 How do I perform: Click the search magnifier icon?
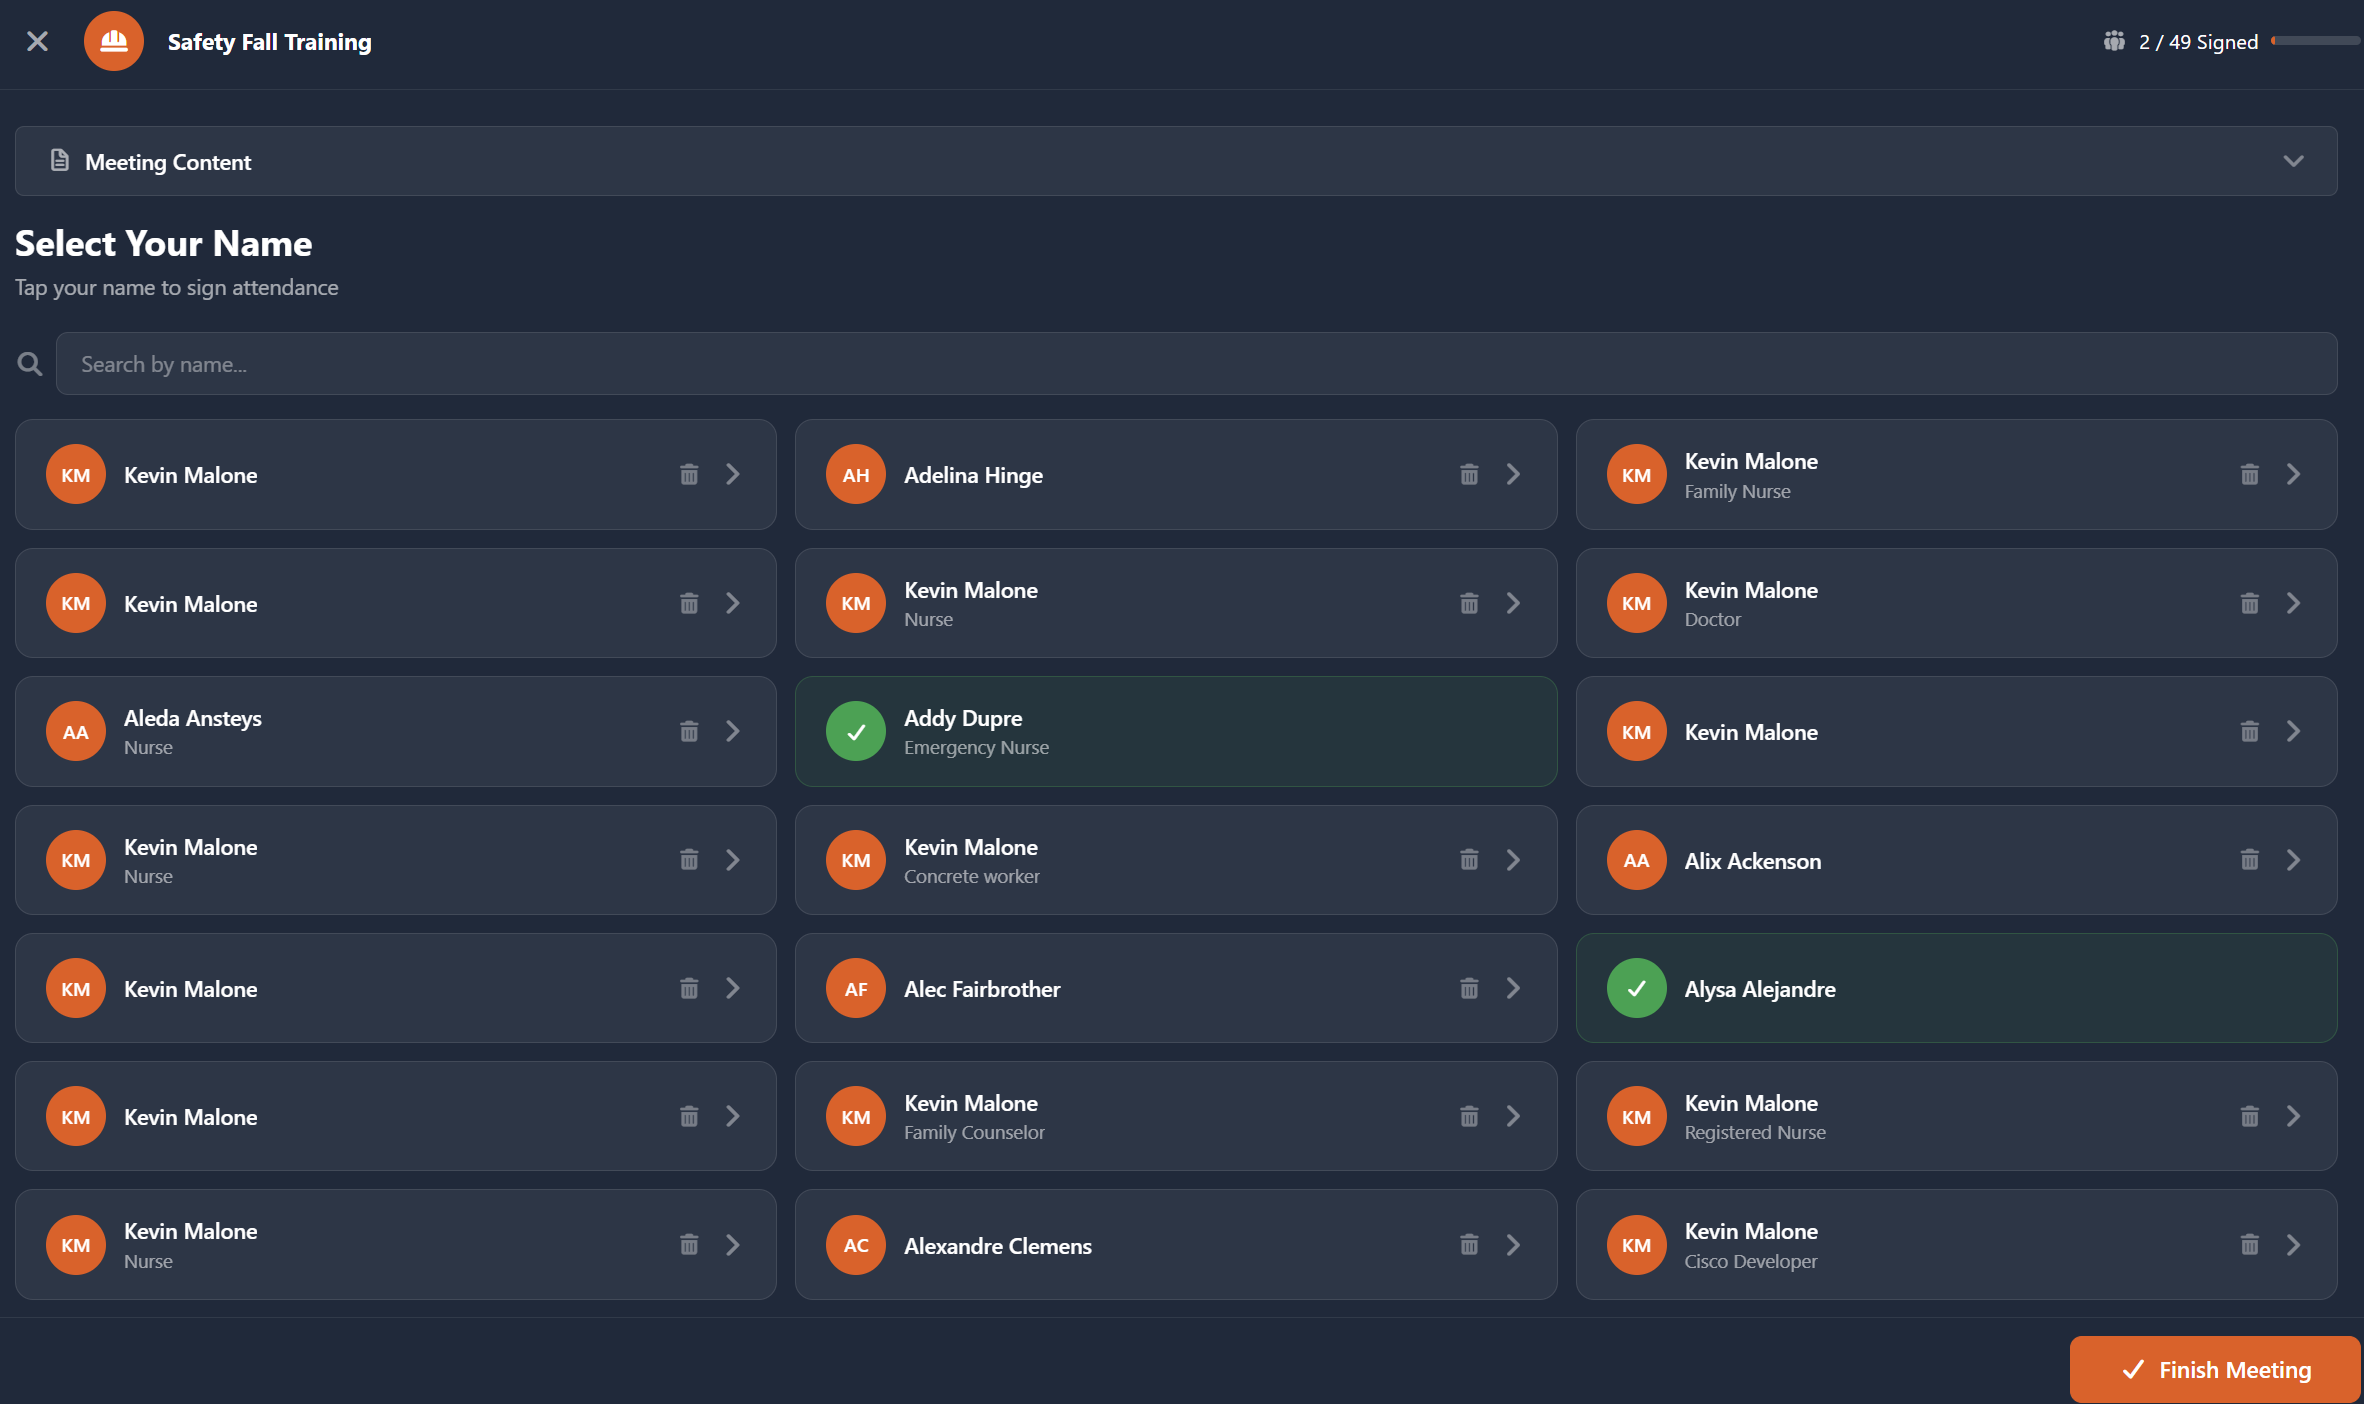(30, 364)
